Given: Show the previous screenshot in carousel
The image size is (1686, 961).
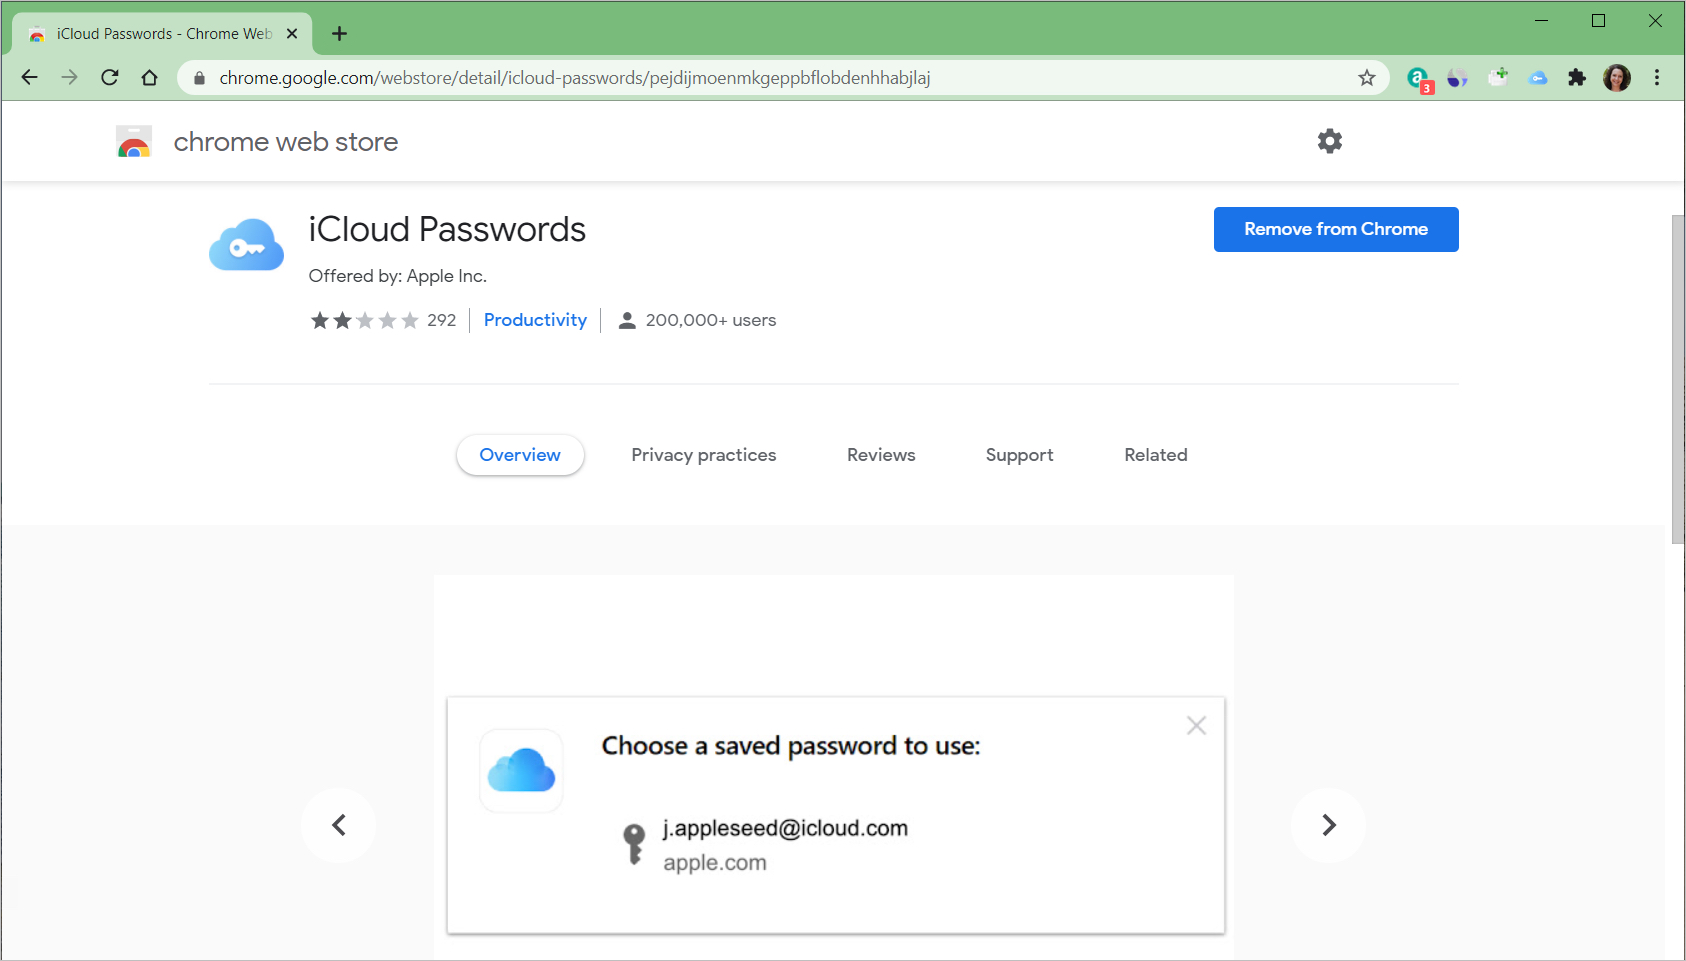Looking at the screenshot, I should coord(339,825).
